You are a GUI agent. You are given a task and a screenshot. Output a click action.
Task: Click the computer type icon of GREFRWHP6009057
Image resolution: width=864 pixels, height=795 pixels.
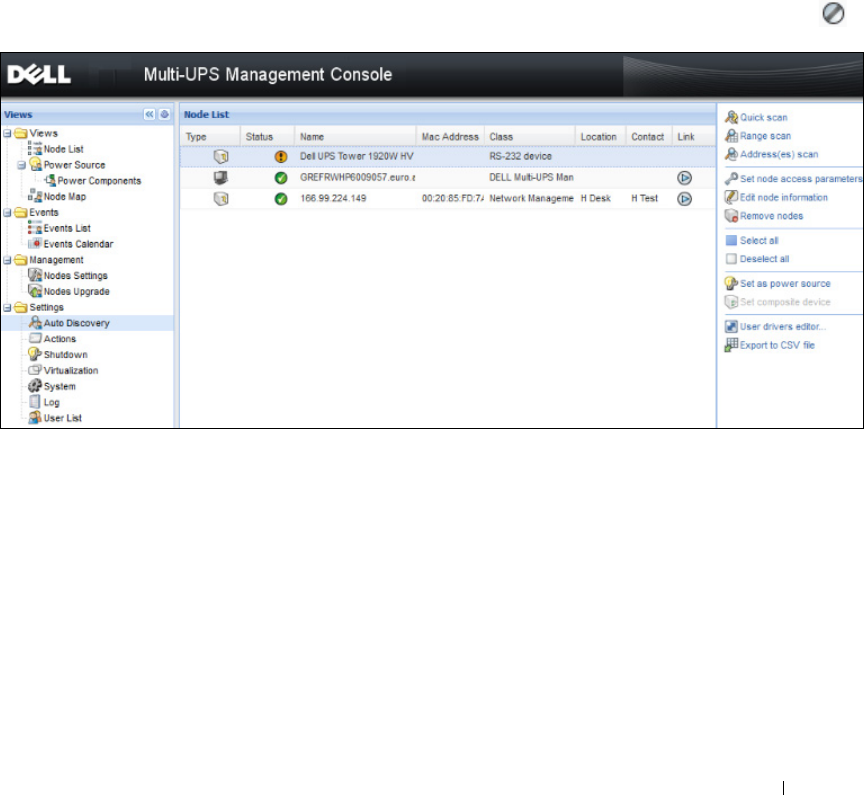point(221,177)
